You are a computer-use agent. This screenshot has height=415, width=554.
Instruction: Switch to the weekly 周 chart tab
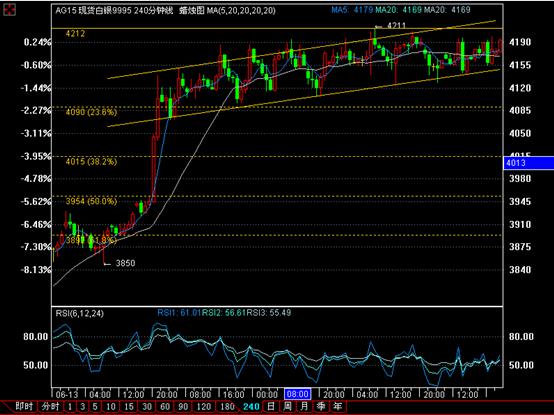coord(288,407)
